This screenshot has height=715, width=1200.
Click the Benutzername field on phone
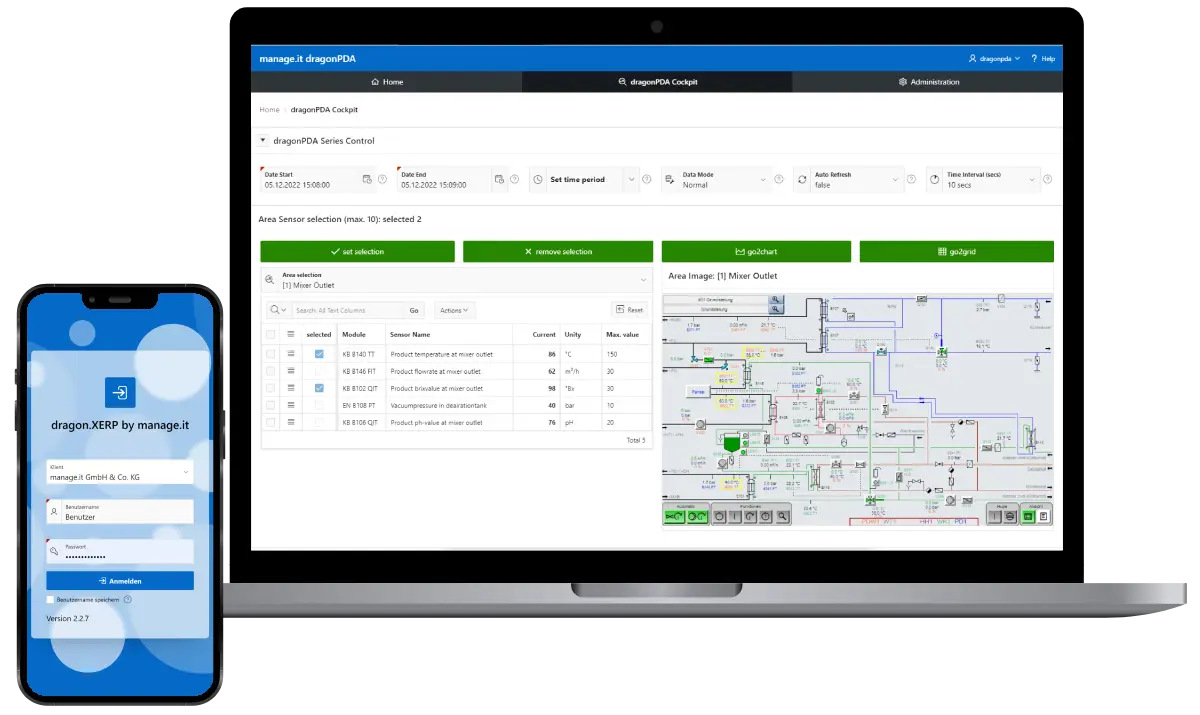pyautogui.click(x=120, y=512)
